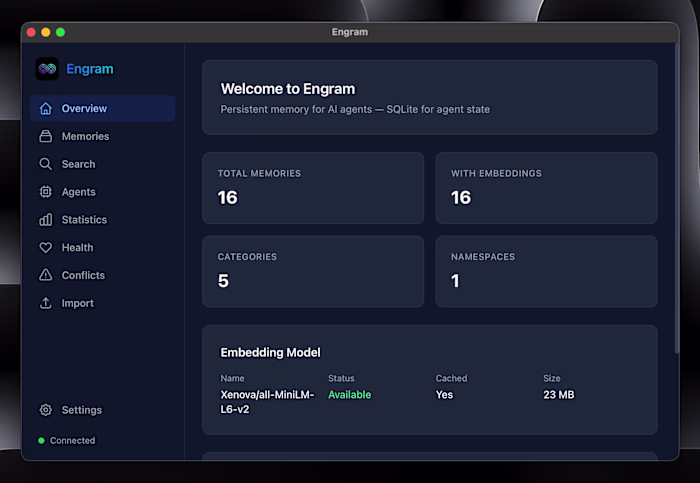This screenshot has width=700, height=483.
Task: Click the Name column label
Action: 232,378
